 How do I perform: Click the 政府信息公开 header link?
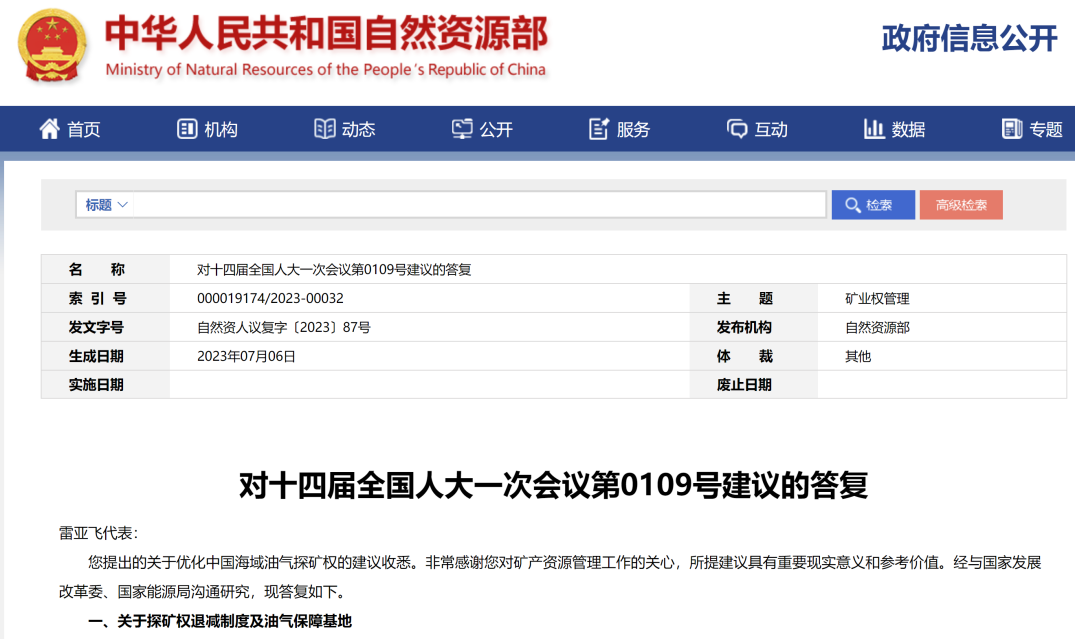pyautogui.click(x=969, y=39)
